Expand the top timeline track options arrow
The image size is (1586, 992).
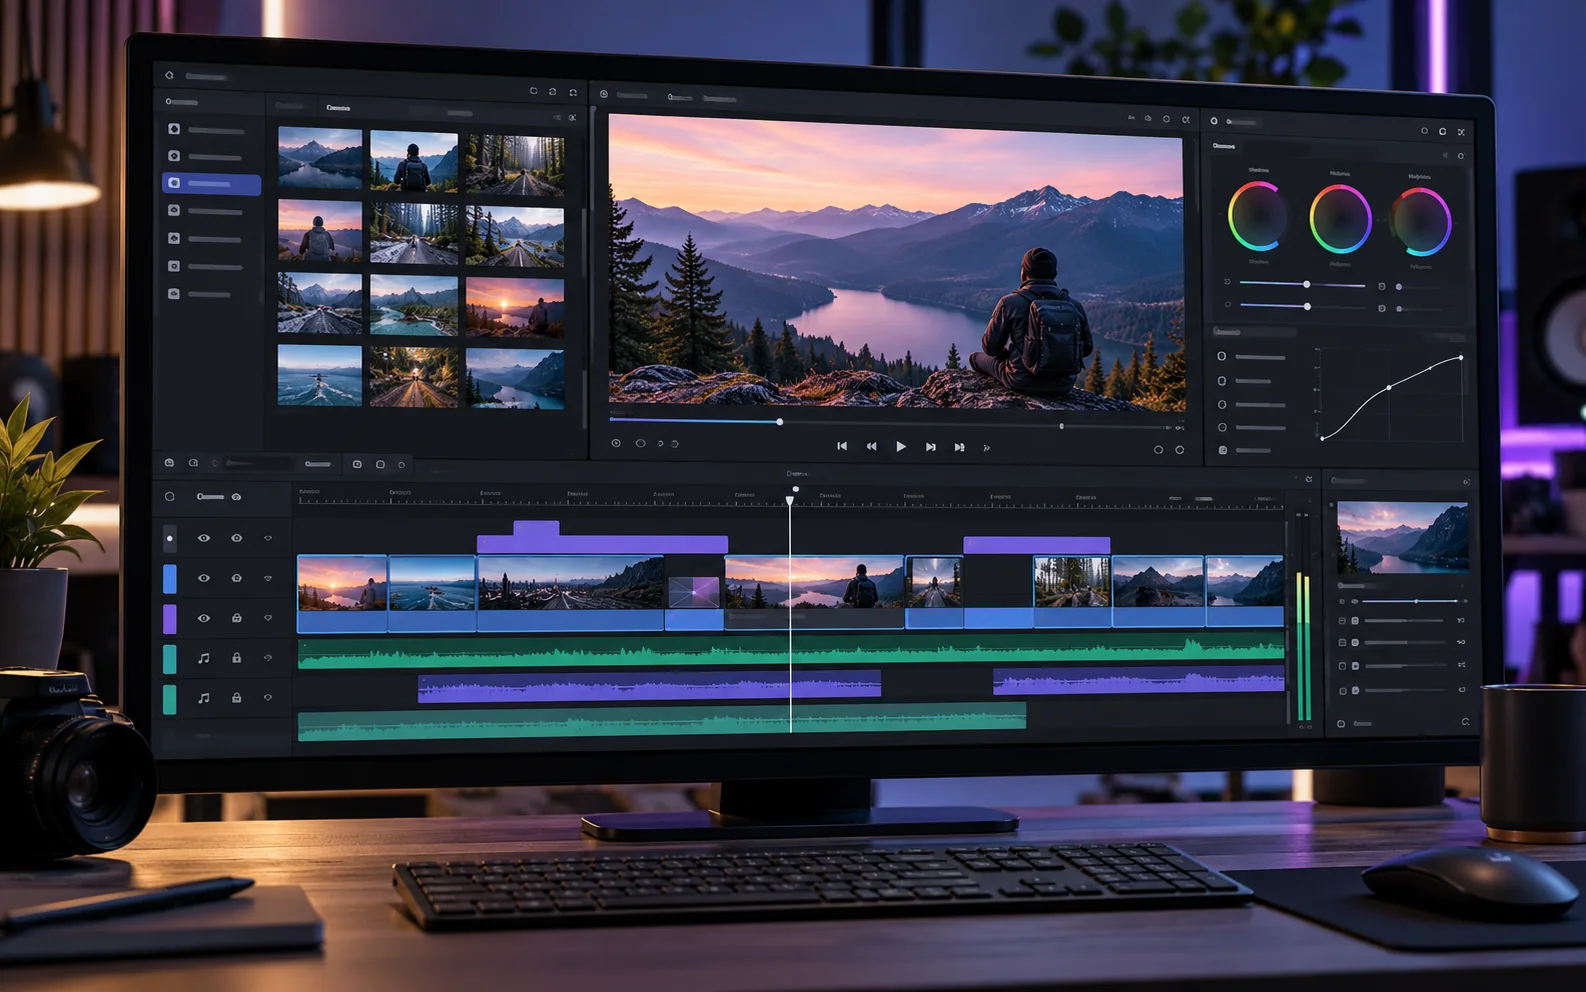coord(268,538)
